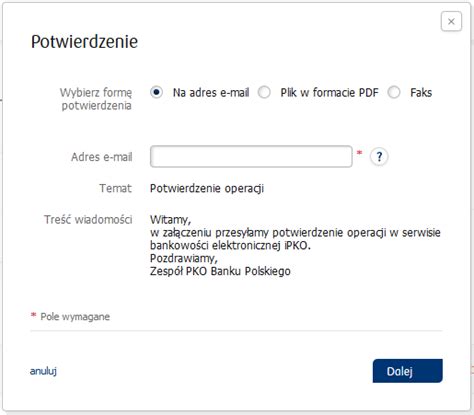This screenshot has height=415, width=474.
Task: Click the 'Potwierdzenie' dialog title
Action: [84, 42]
